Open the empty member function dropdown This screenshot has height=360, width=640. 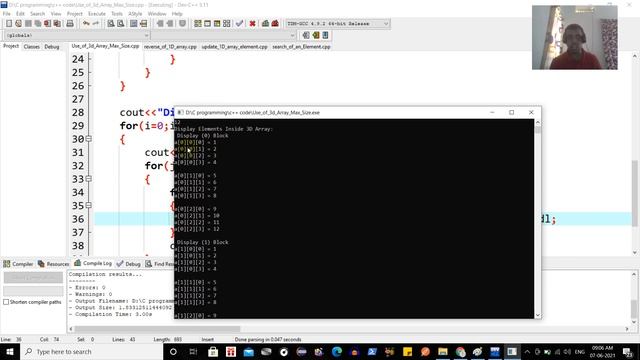click(x=223, y=36)
